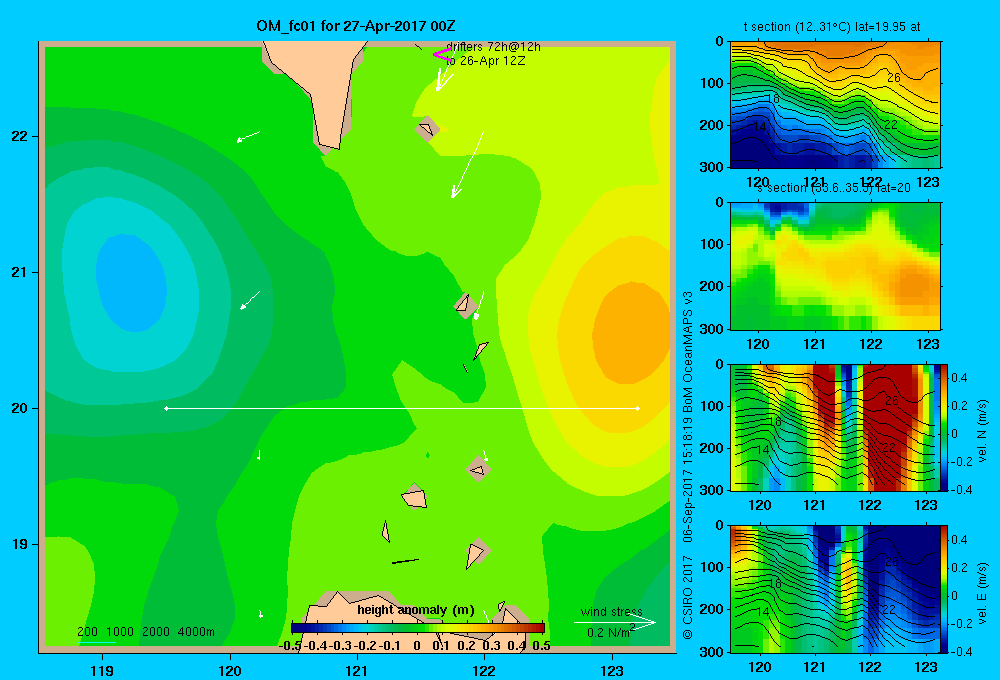Click the long white current arrow near 122E
The height and width of the screenshot is (680, 1000).
coord(467,165)
